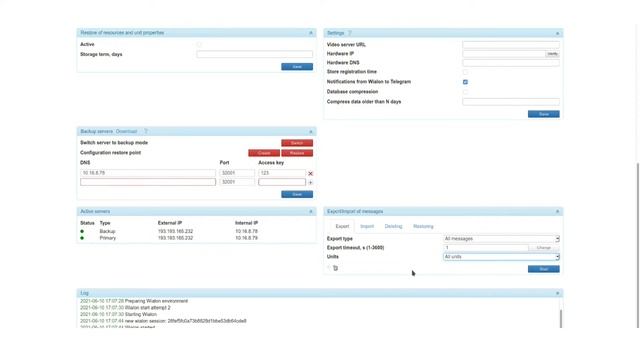640x360 pixels.
Task: Open the Units dropdown
Action: pos(501,257)
